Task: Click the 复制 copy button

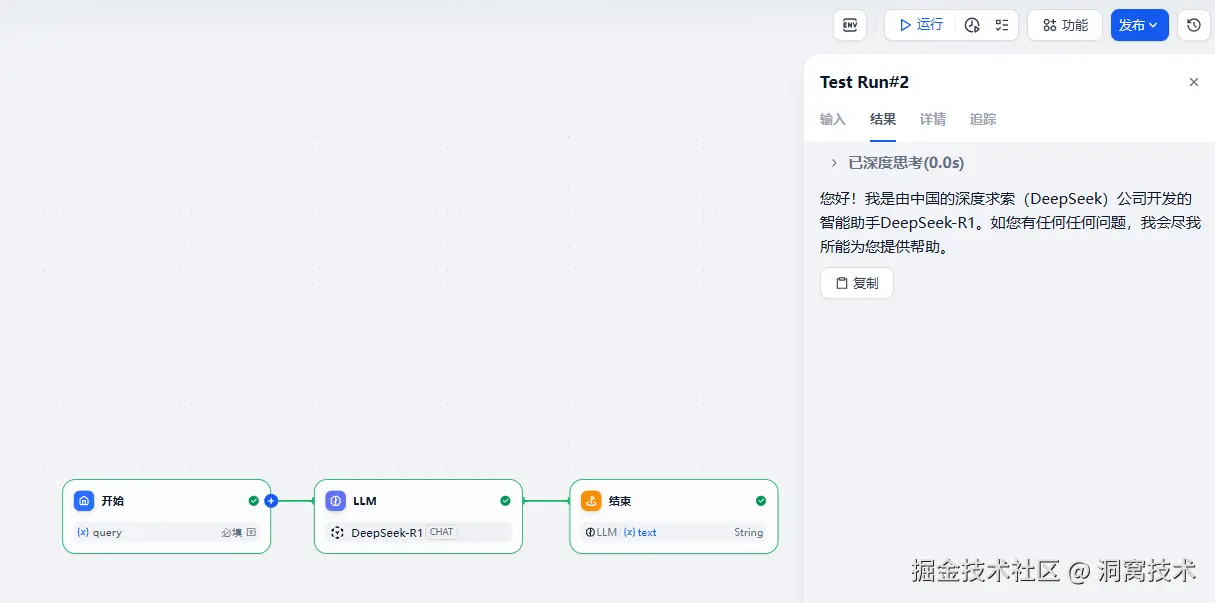Action: tap(857, 283)
